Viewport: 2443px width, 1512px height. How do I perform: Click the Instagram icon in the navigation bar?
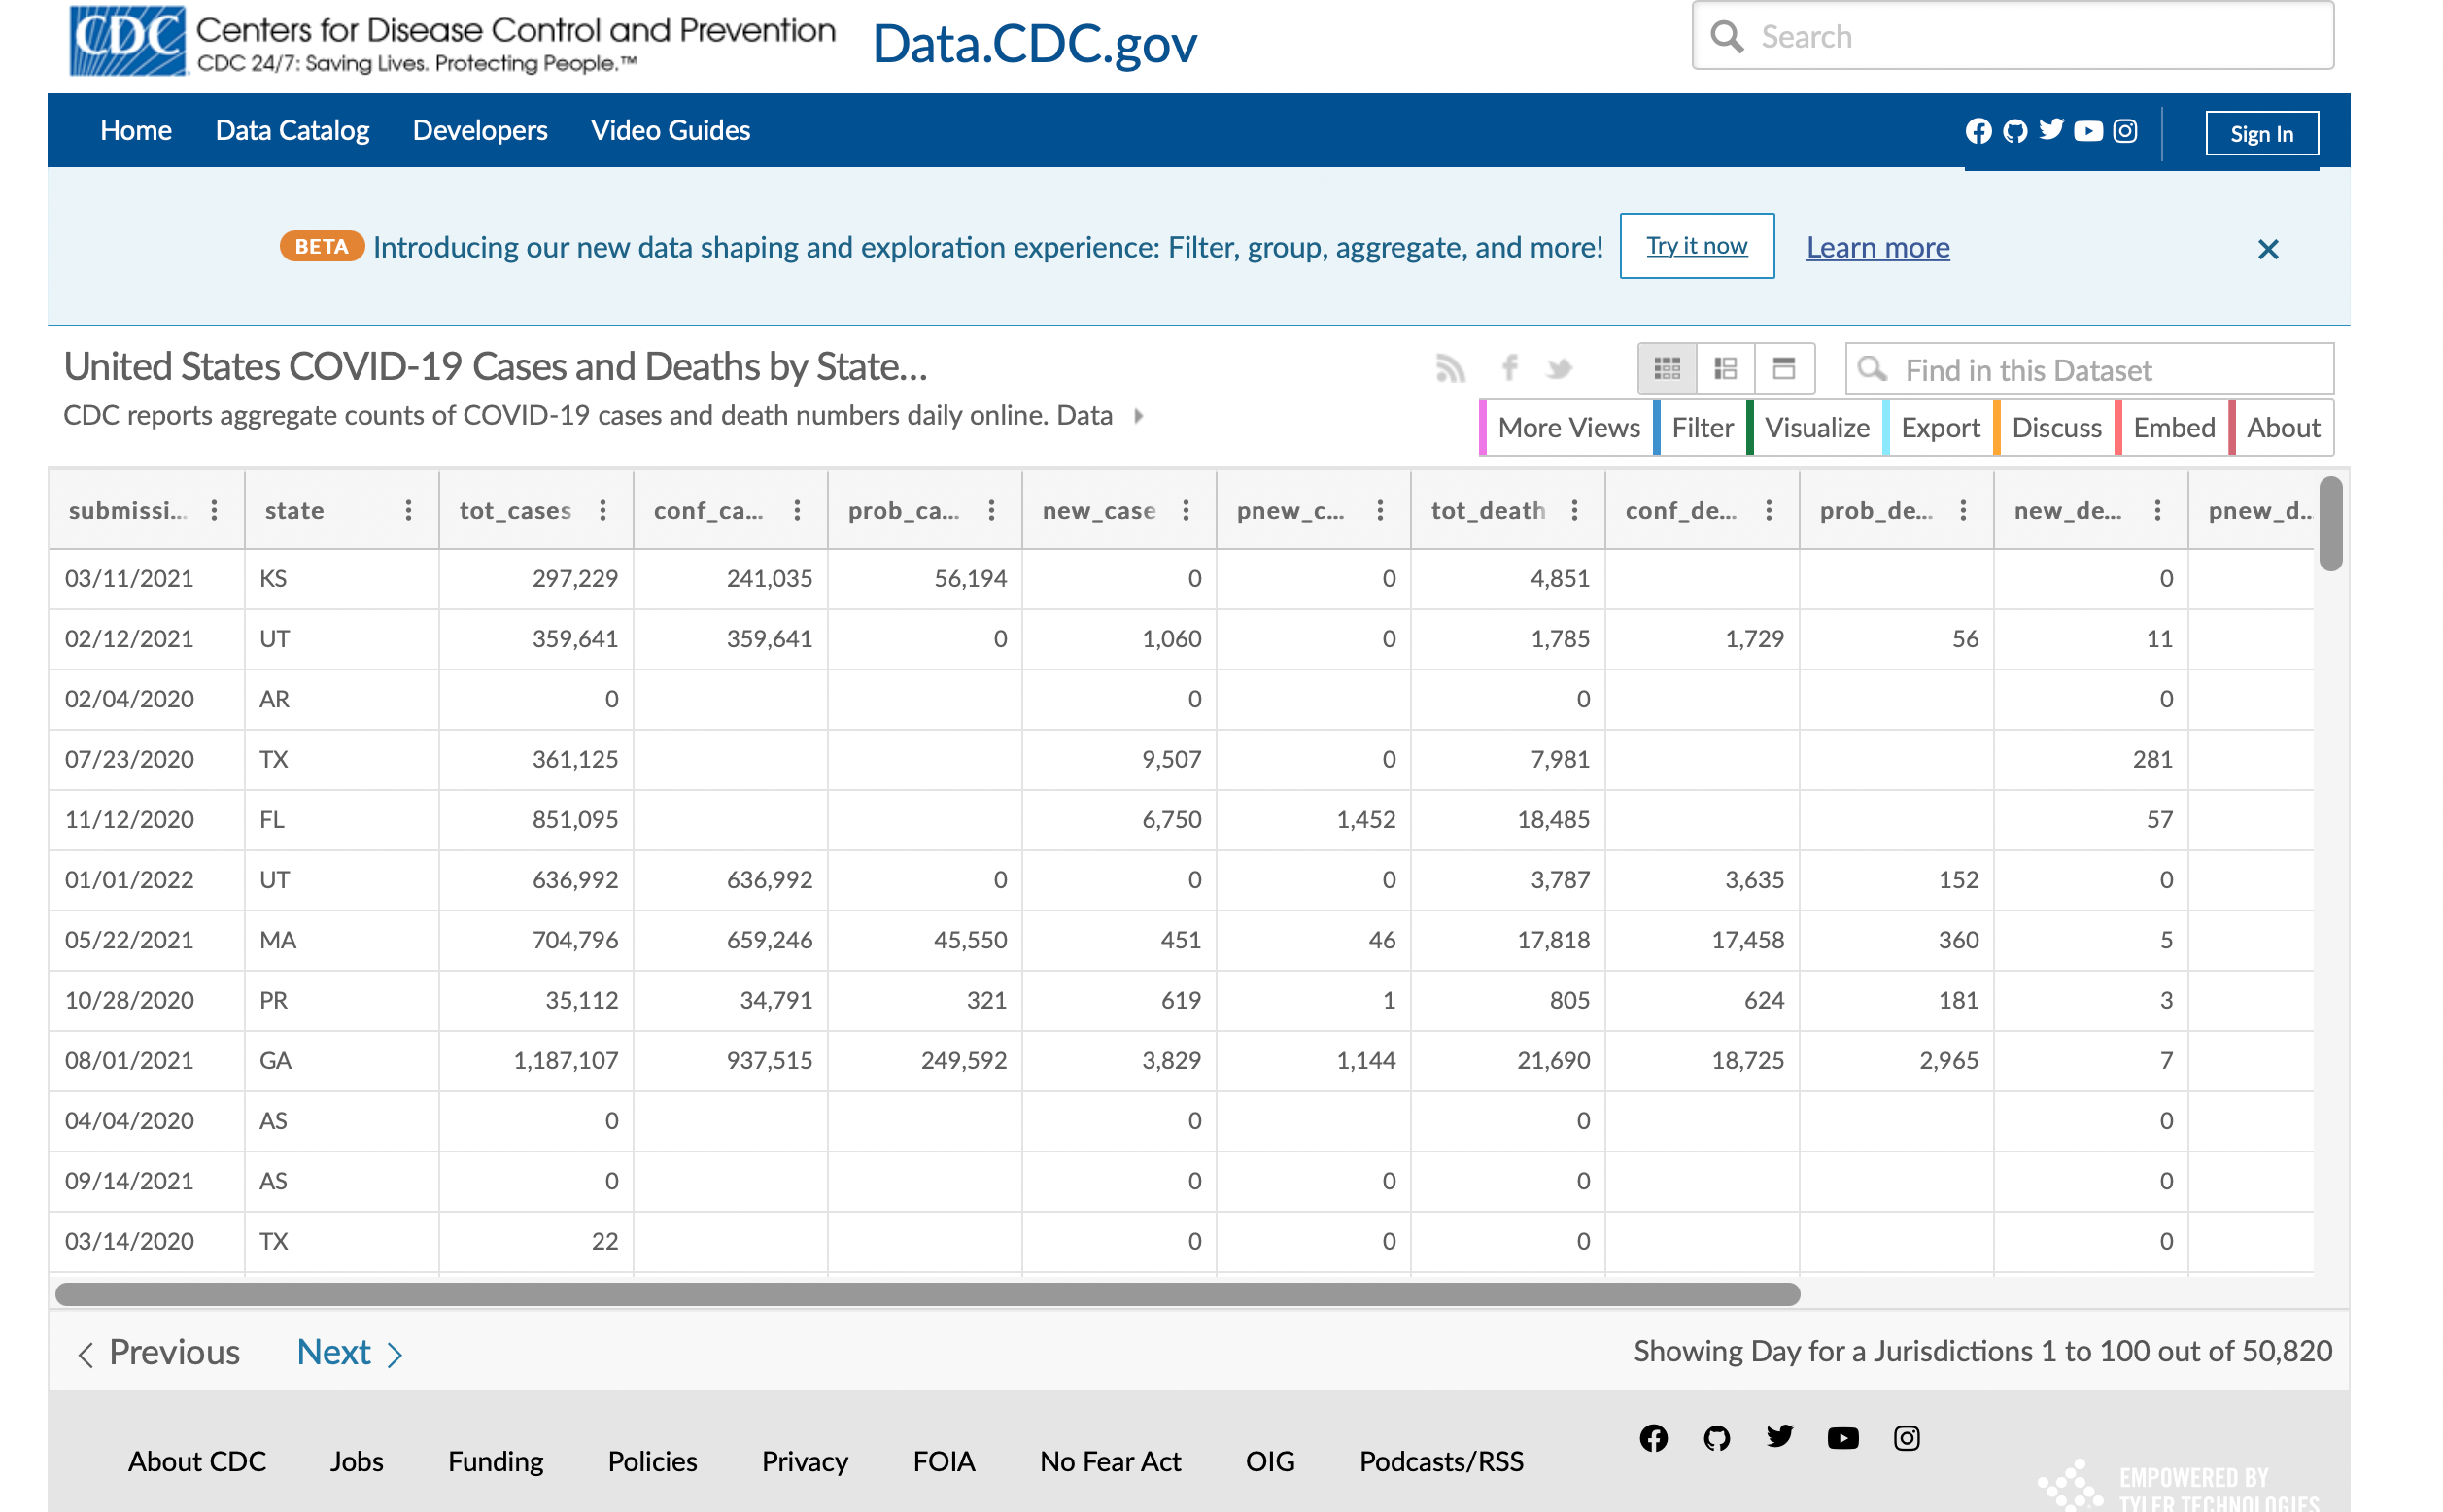pos(2124,131)
